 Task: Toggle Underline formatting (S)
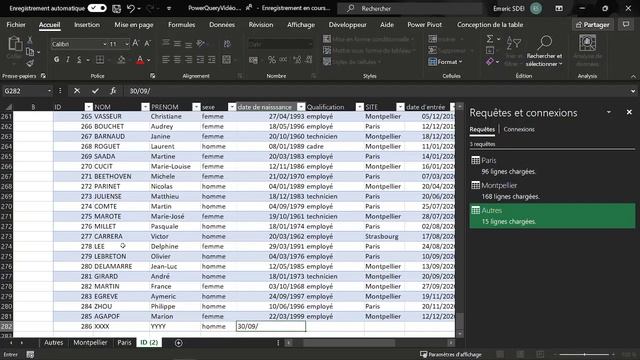click(79, 60)
